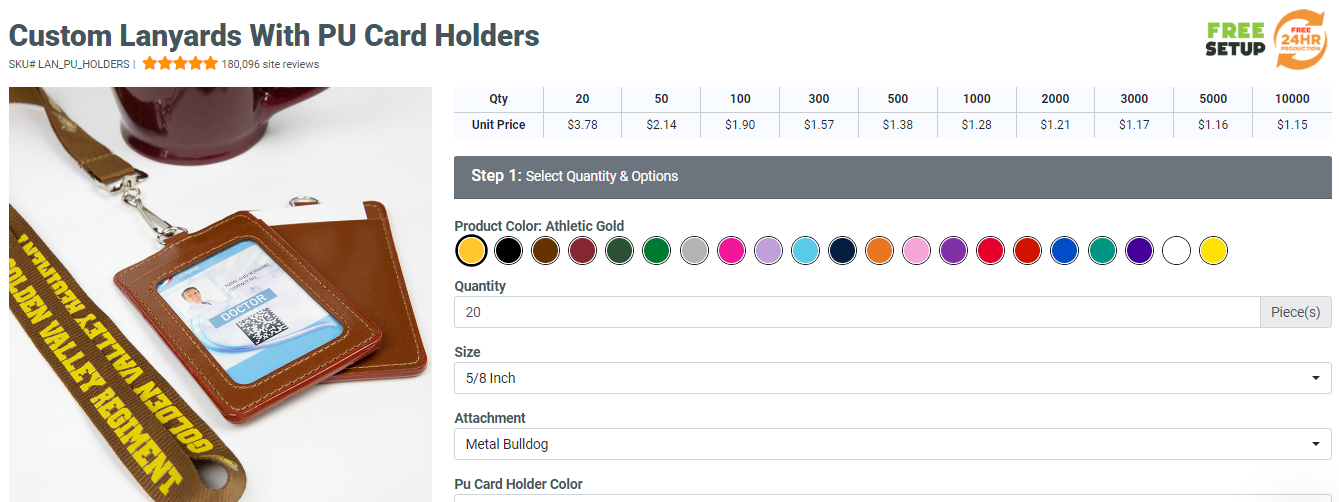Select the gray product color swatch
The width and height of the screenshot is (1339, 502).
point(694,250)
